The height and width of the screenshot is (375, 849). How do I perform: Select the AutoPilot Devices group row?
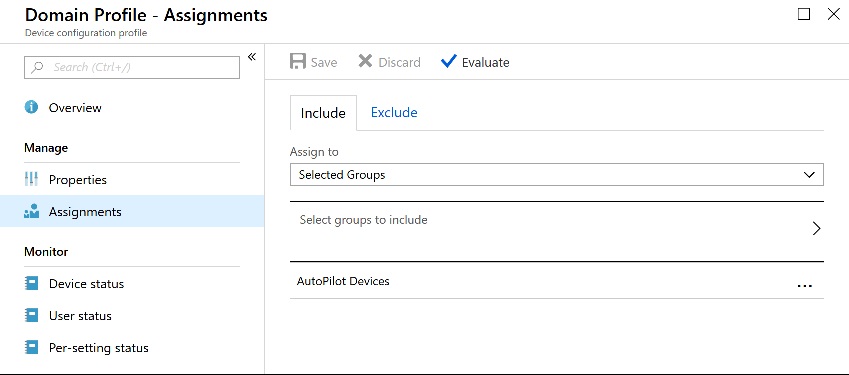pyautogui.click(x=557, y=281)
